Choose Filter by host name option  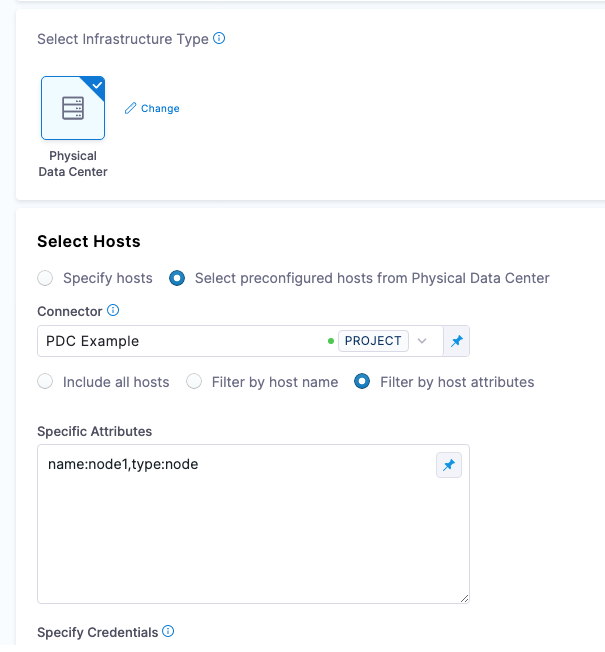pos(194,382)
